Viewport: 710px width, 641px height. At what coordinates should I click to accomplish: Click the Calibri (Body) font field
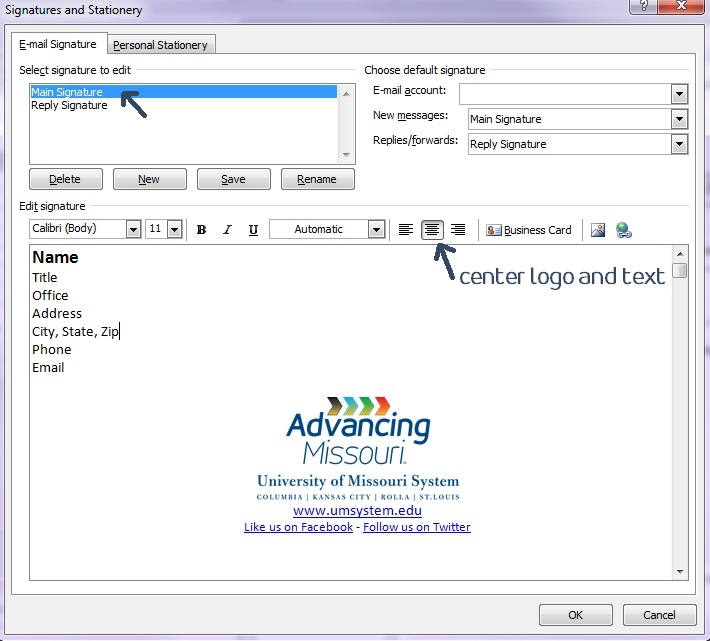coord(78,229)
